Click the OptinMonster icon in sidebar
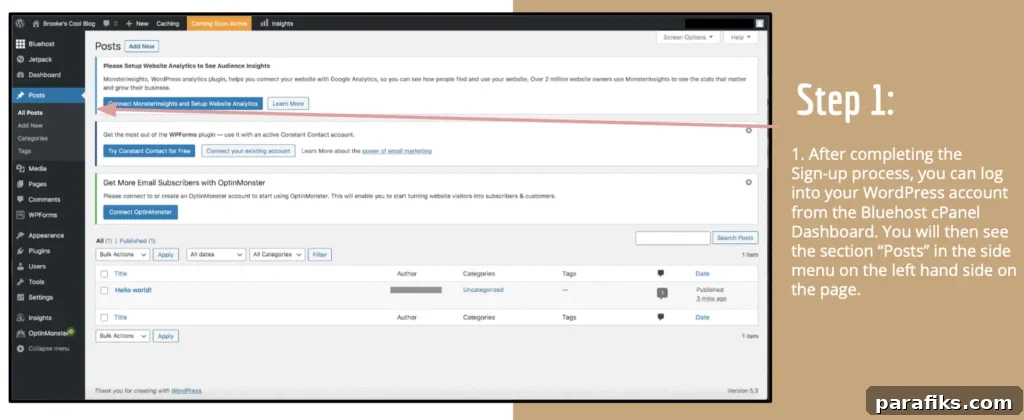This screenshot has width=1024, height=420. (x=21, y=333)
